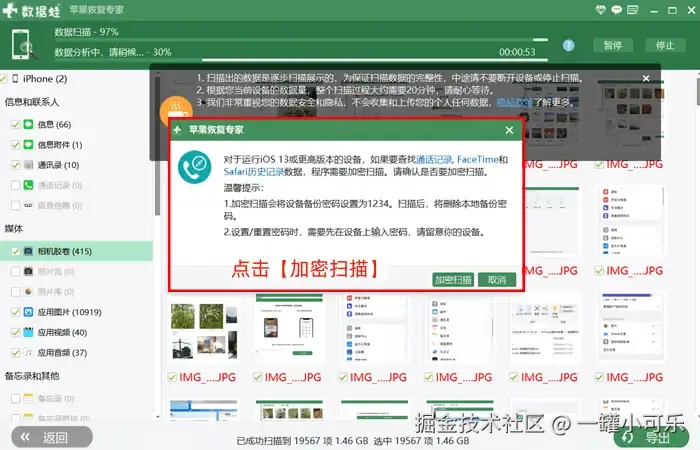Click the phone scan icon beside progress bars
This screenshot has width=700, height=450.
click(x=25, y=44)
